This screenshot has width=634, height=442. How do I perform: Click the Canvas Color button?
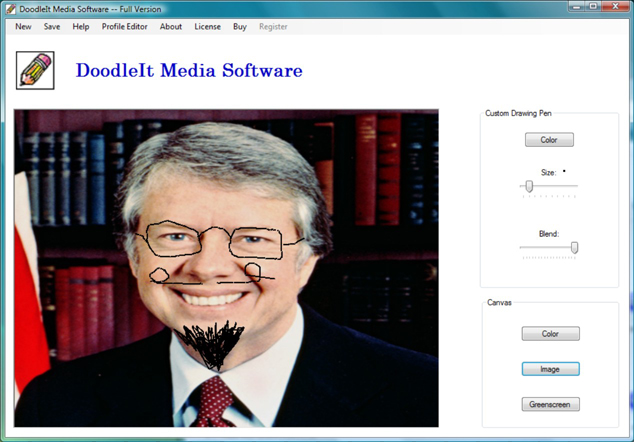550,334
